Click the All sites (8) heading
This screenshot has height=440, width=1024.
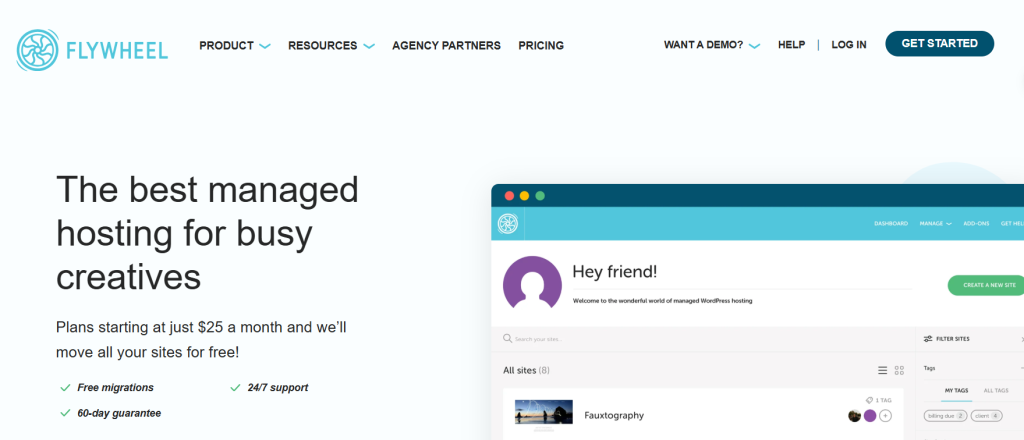point(526,370)
